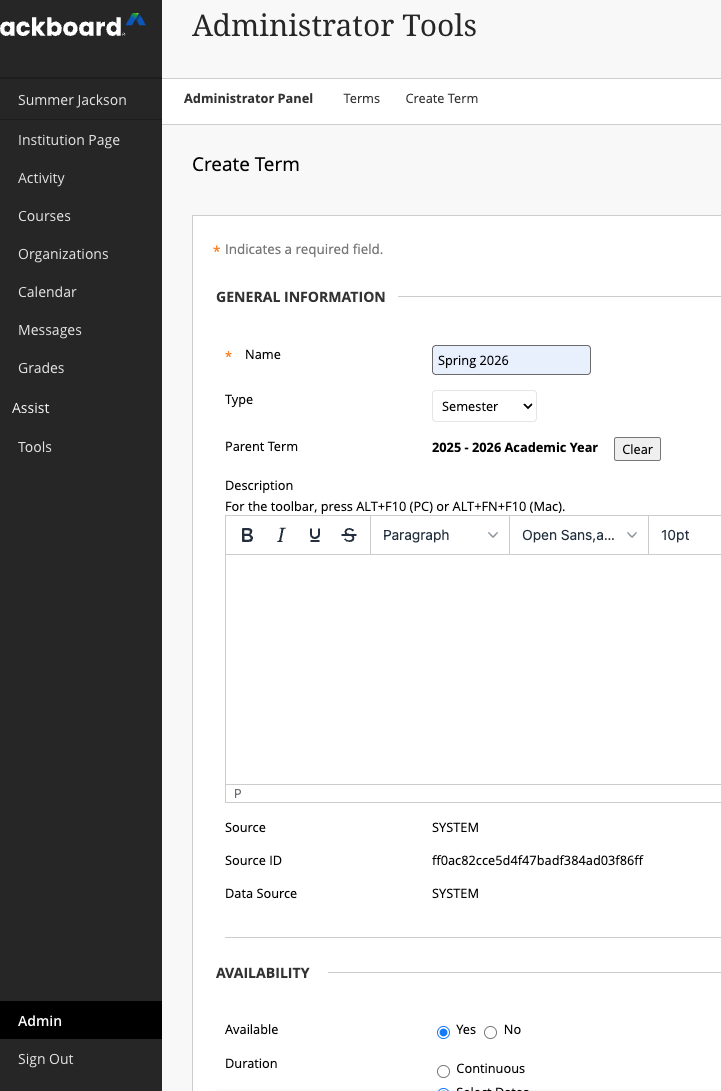Screen dimensions: 721x1091
Task: Apply strikethrough formatting in editor toolbar
Action: pos(349,535)
